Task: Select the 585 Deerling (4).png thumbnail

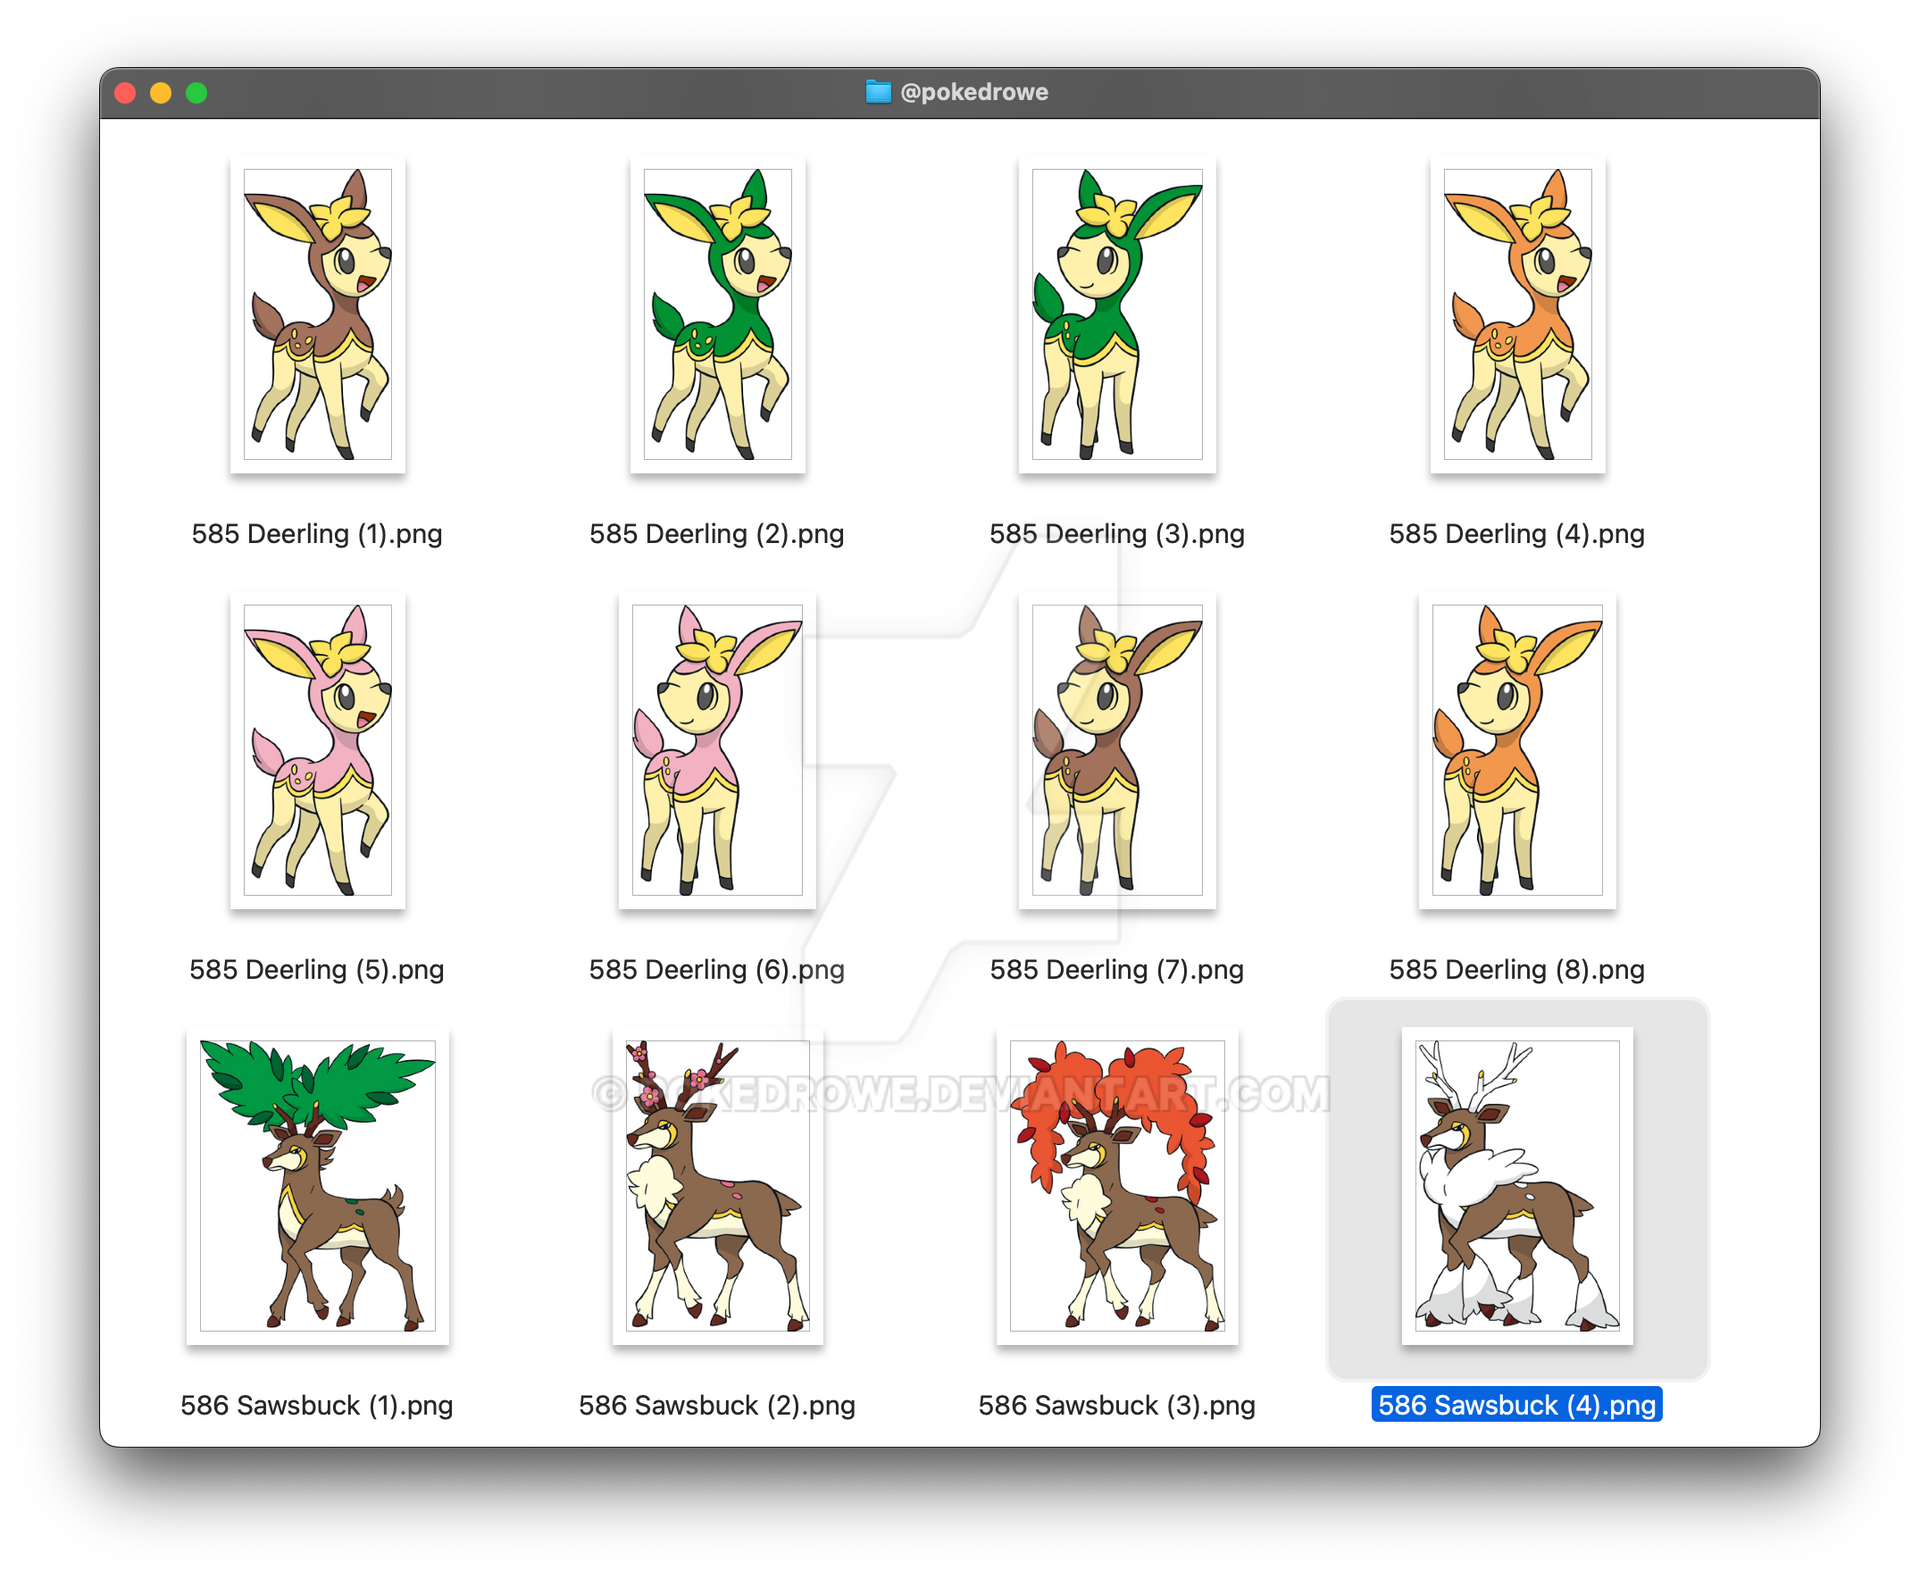Action: [x=1517, y=314]
